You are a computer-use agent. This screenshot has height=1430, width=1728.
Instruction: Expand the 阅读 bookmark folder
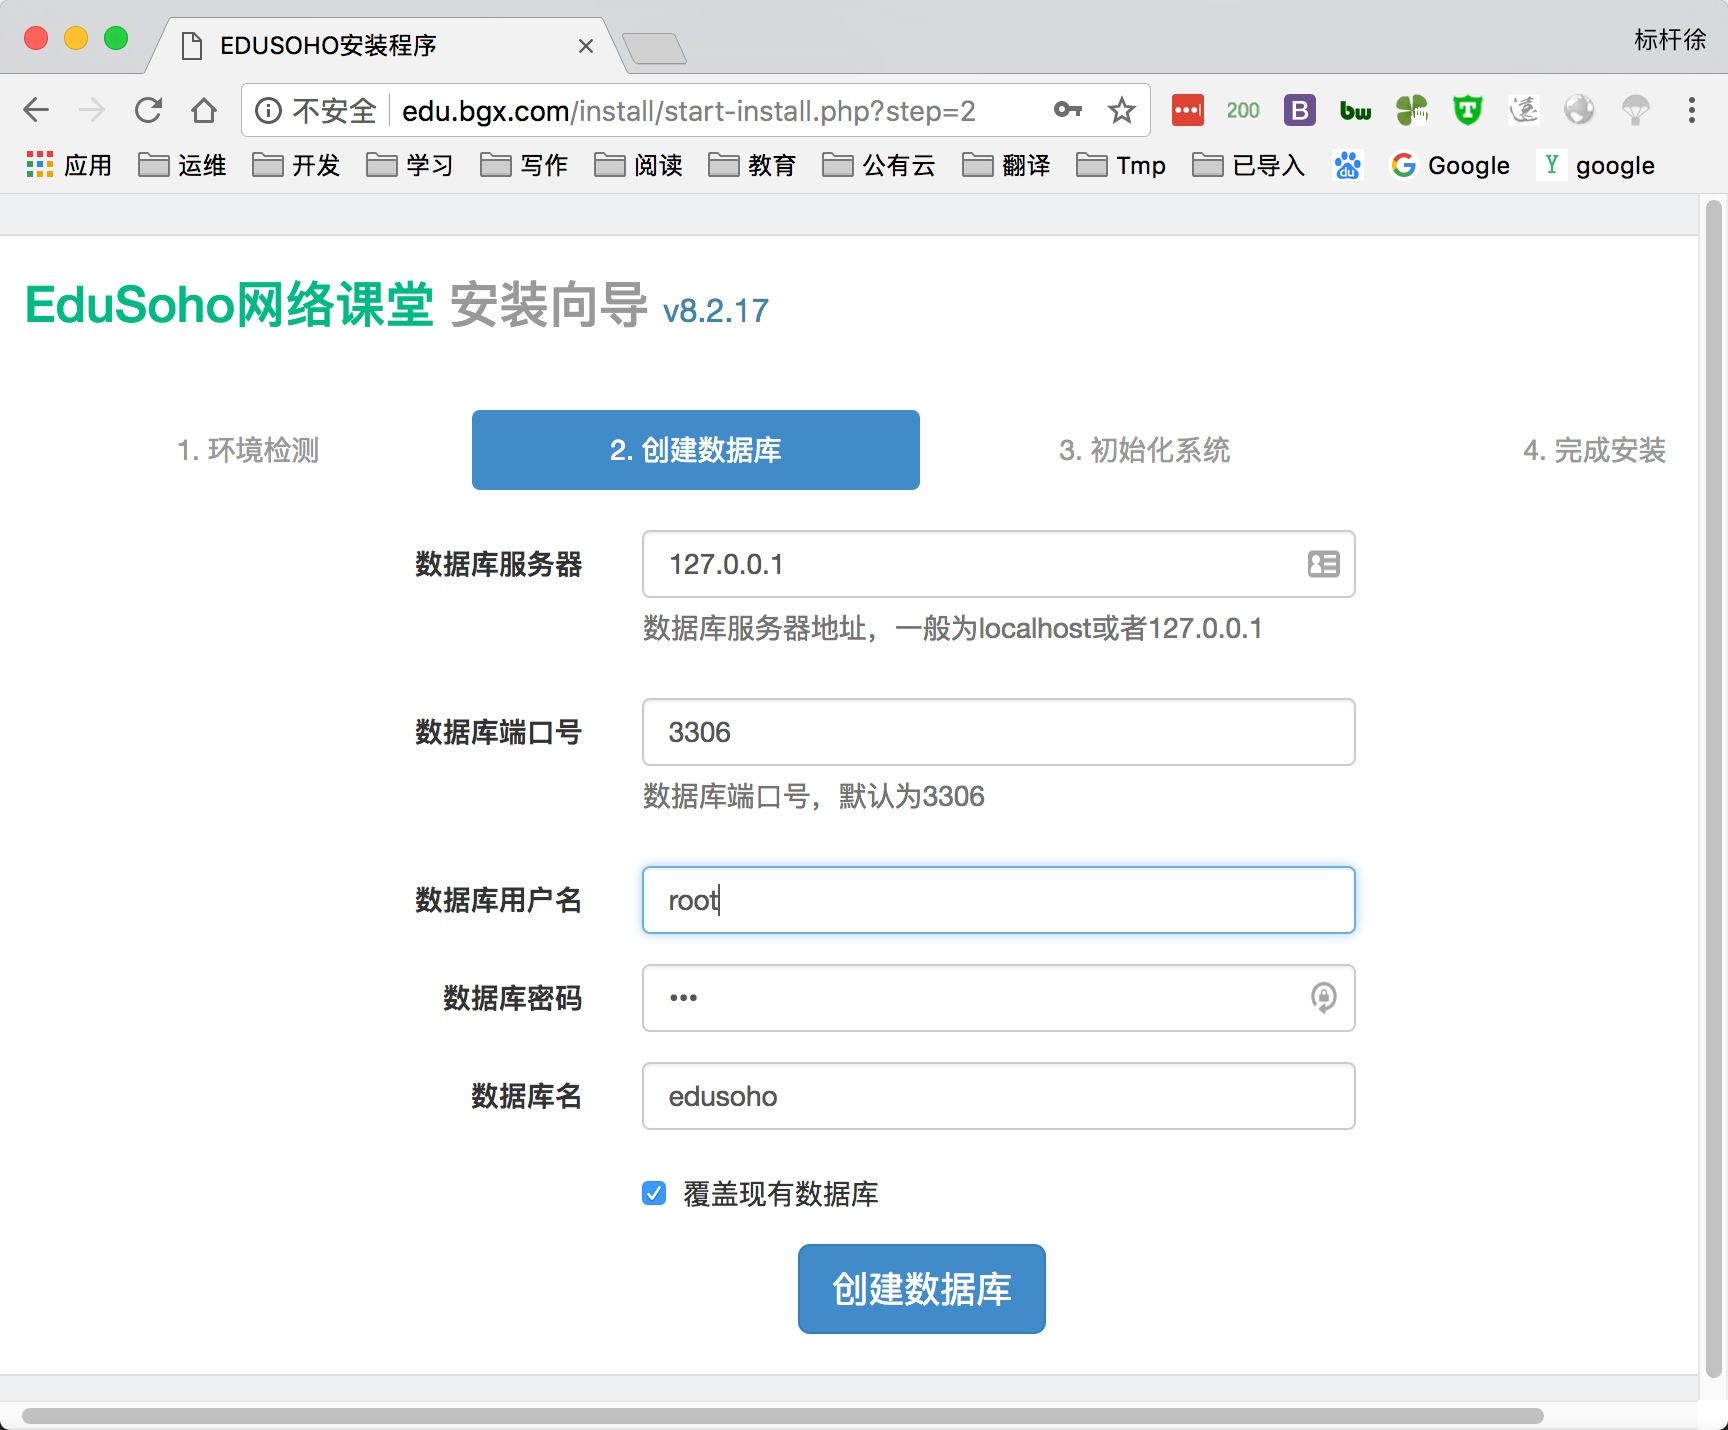tap(638, 165)
